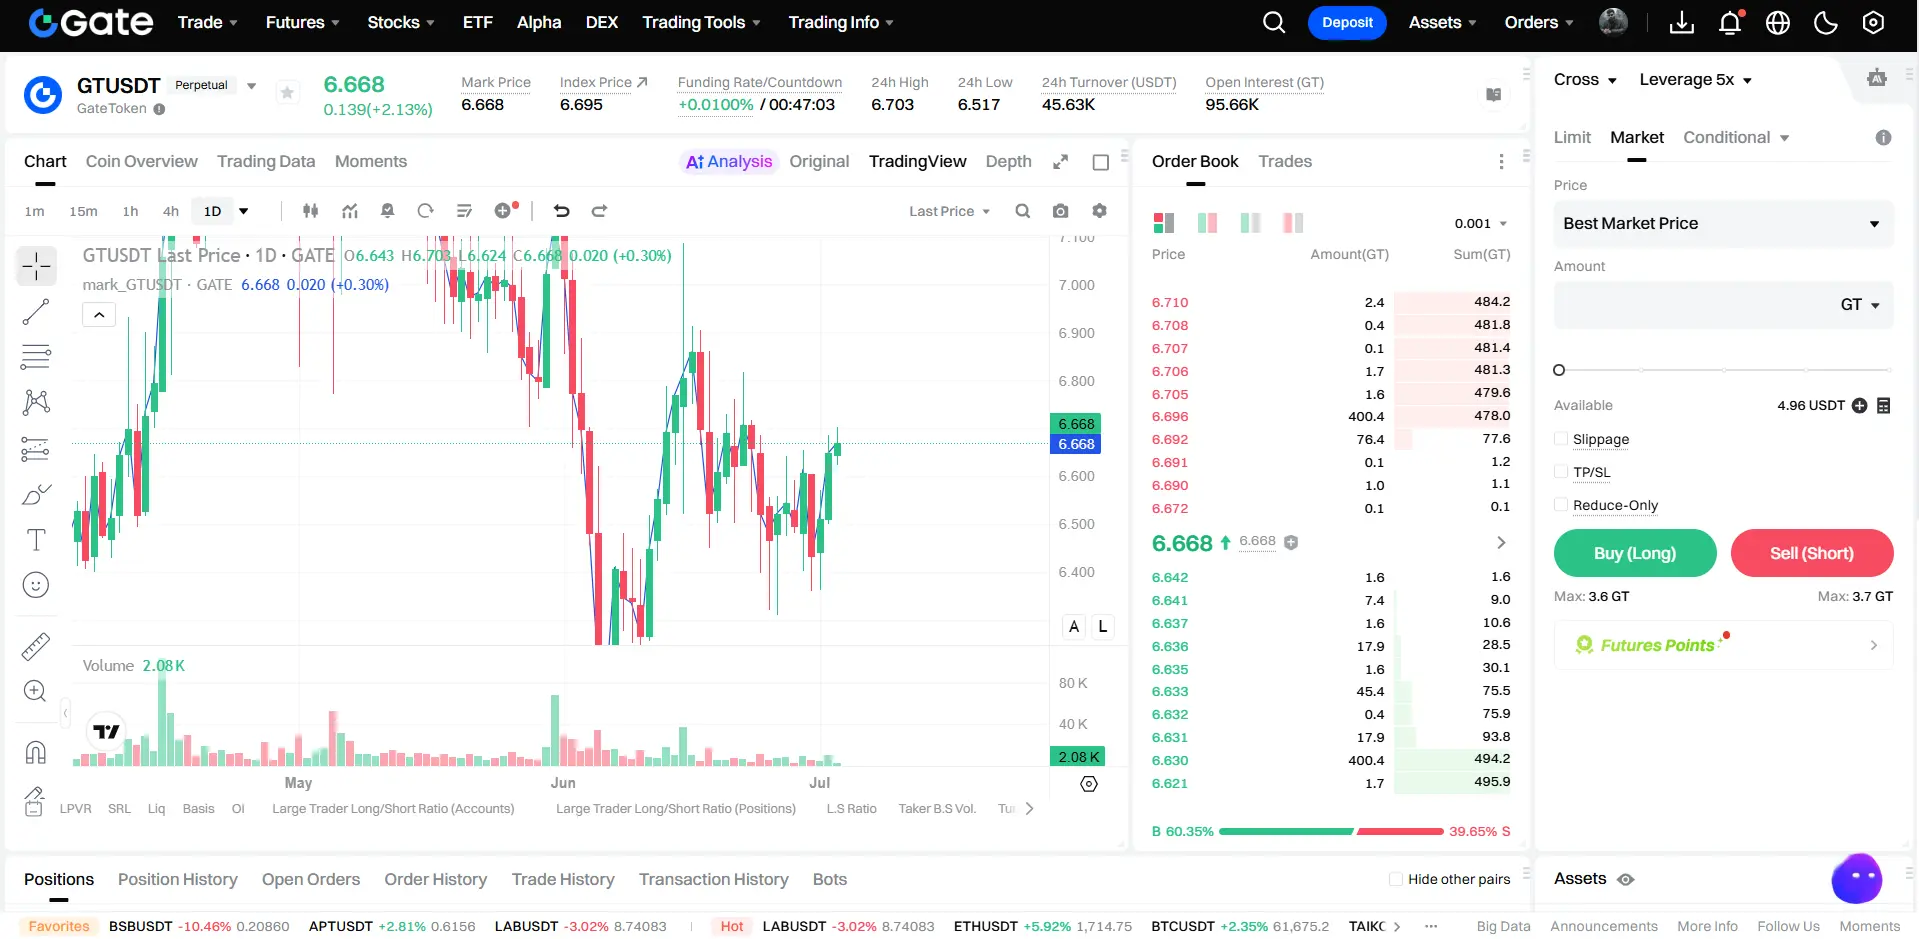
Task: Select the zoom in tool
Action: (36, 691)
